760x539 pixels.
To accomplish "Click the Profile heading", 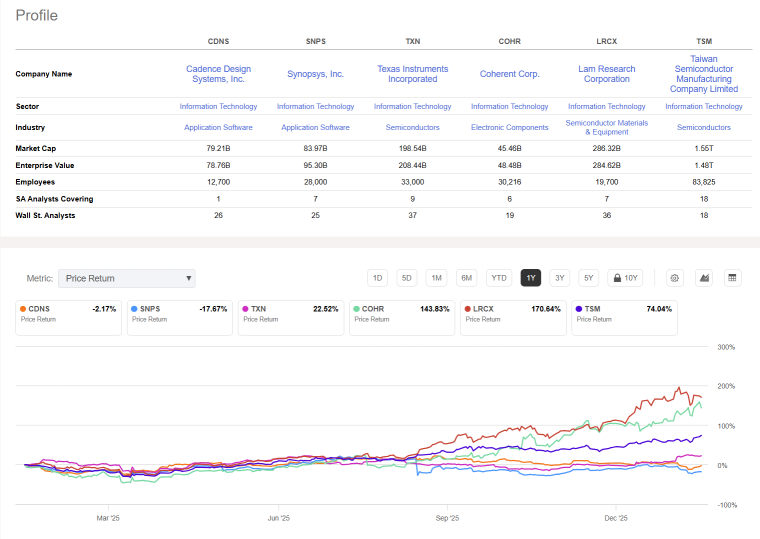I will click(36, 16).
